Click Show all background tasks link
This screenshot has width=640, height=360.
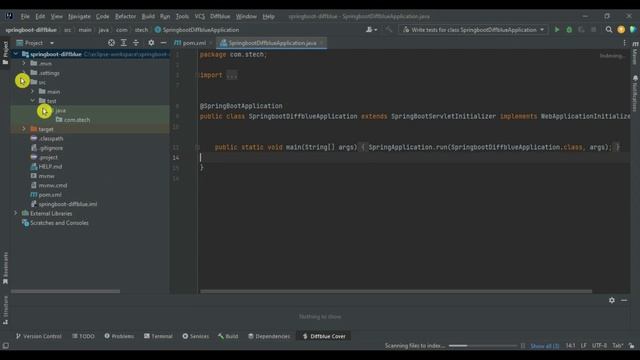tap(544, 346)
